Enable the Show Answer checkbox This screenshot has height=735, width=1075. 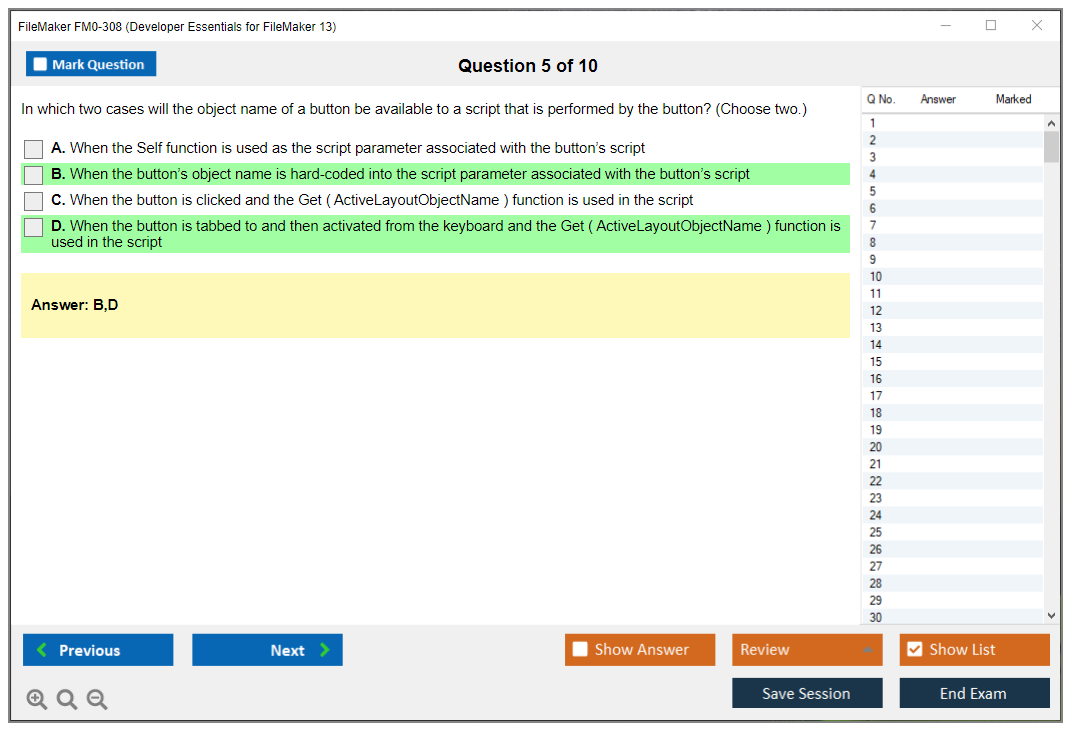(580, 650)
